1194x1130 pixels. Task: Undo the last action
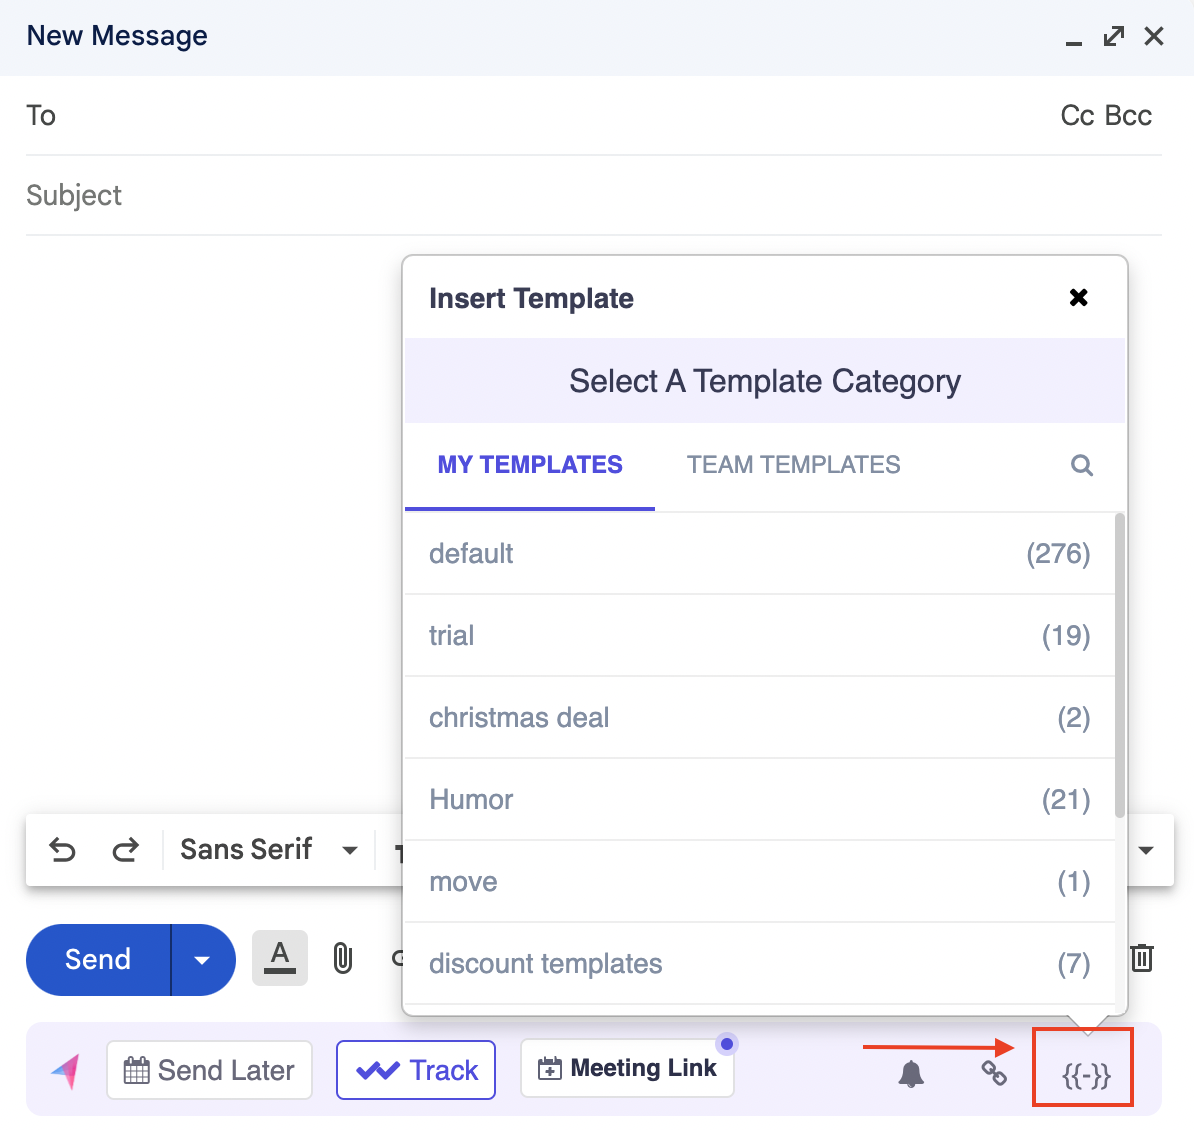tap(63, 850)
